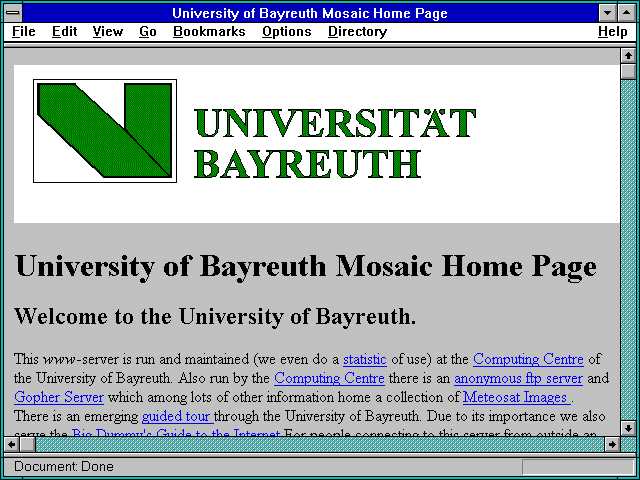The width and height of the screenshot is (640, 480).
Task: Open Computing Centre link after 'run by the'
Action: click(x=329, y=378)
